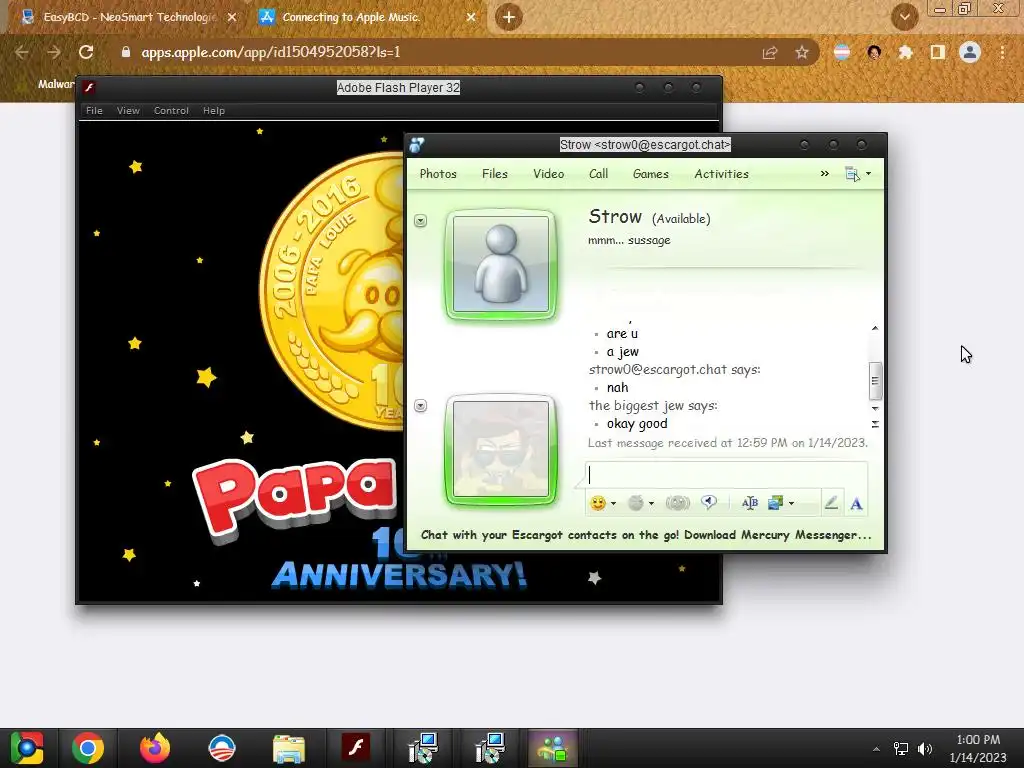
Task: Open Flash Player Control menu
Action: [171, 110]
